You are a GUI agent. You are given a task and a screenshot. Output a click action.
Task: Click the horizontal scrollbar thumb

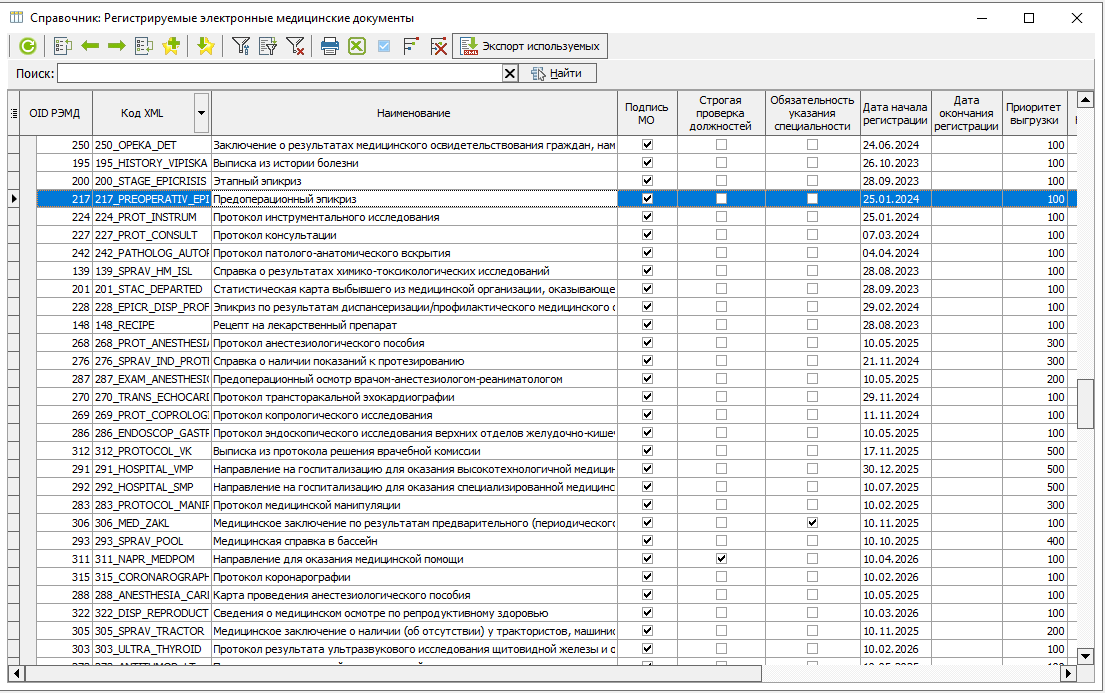[x=393, y=673]
